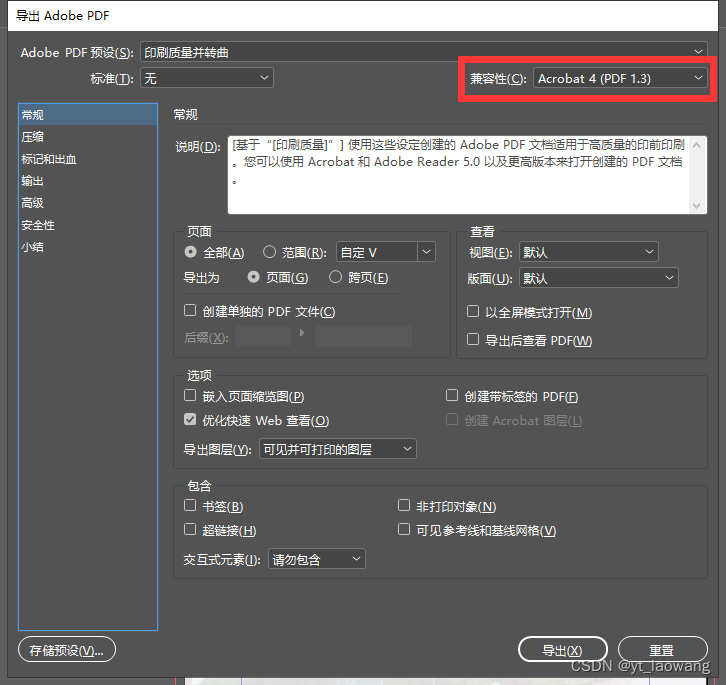Enable 超链接(H) checkbox

pyautogui.click(x=190, y=529)
